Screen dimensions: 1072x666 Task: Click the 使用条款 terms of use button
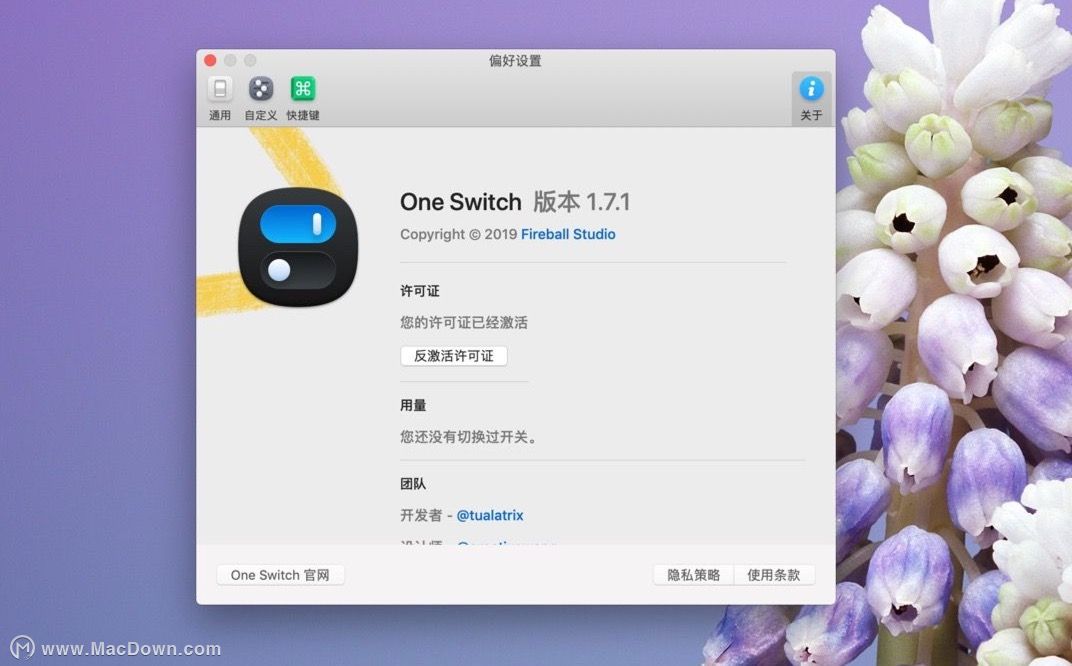coord(774,575)
